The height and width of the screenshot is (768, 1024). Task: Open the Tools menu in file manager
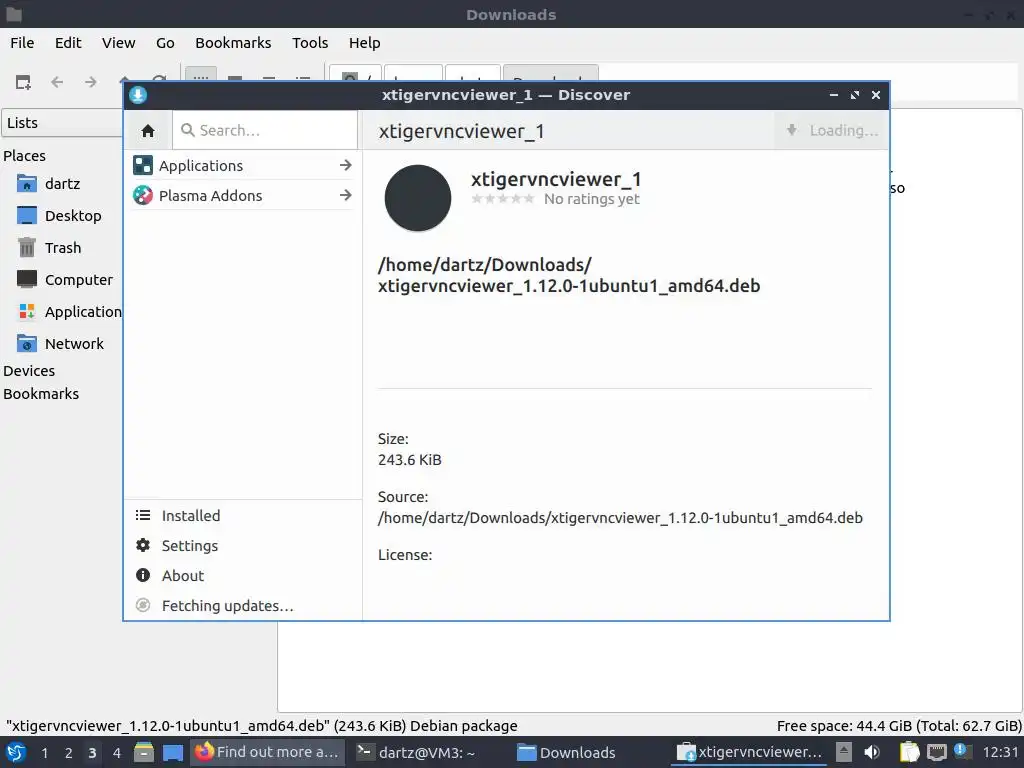(x=310, y=43)
